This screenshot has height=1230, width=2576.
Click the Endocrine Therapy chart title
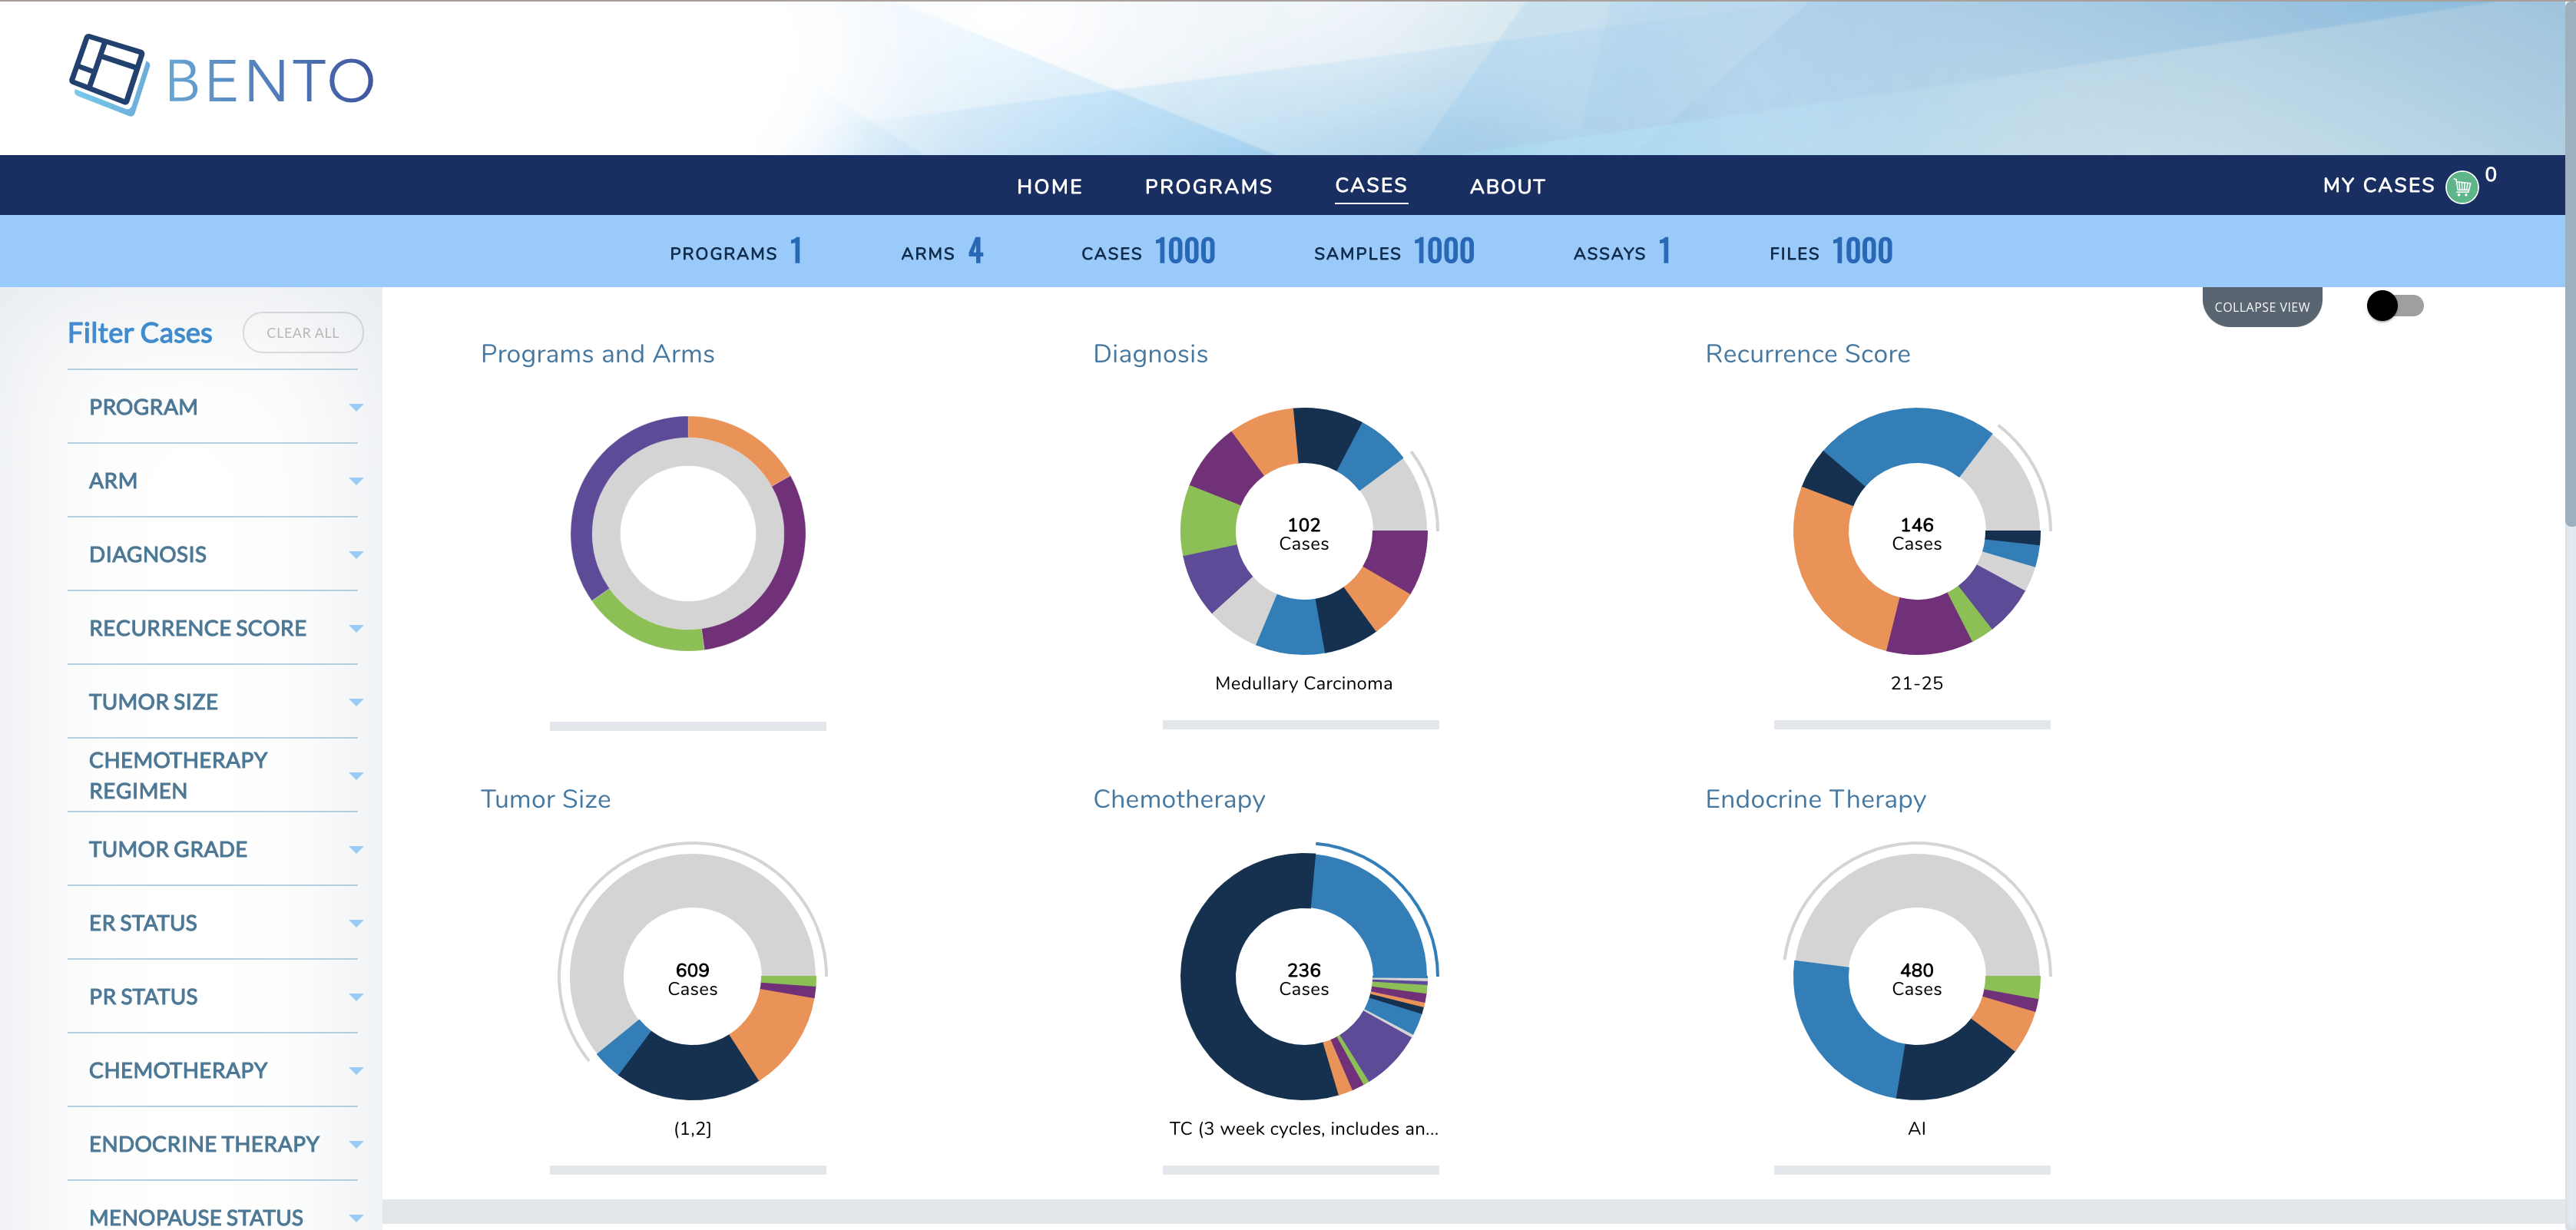point(1815,799)
